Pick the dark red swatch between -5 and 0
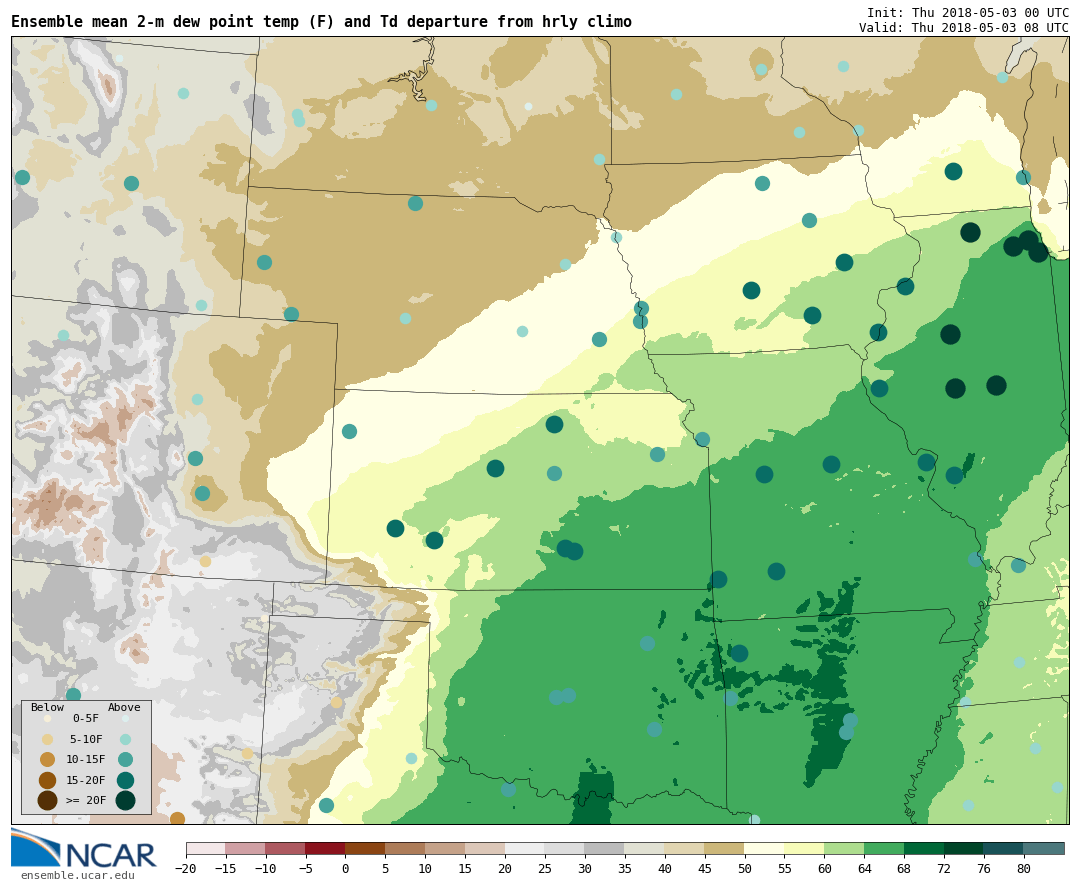The width and height of the screenshot is (1080, 887). tap(325, 848)
